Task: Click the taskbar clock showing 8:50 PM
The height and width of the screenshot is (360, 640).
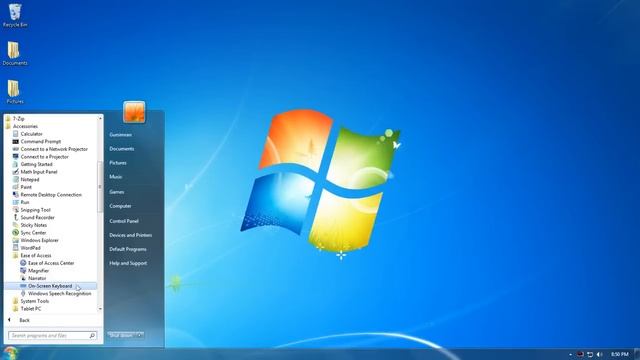Action: [x=620, y=354]
